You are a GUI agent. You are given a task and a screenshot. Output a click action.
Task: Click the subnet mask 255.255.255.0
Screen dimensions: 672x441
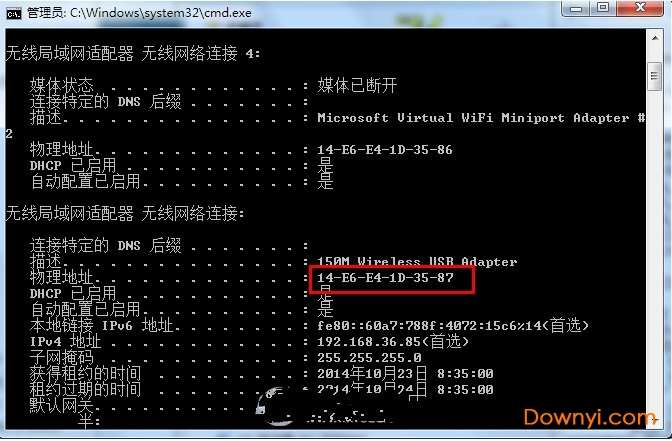point(369,357)
